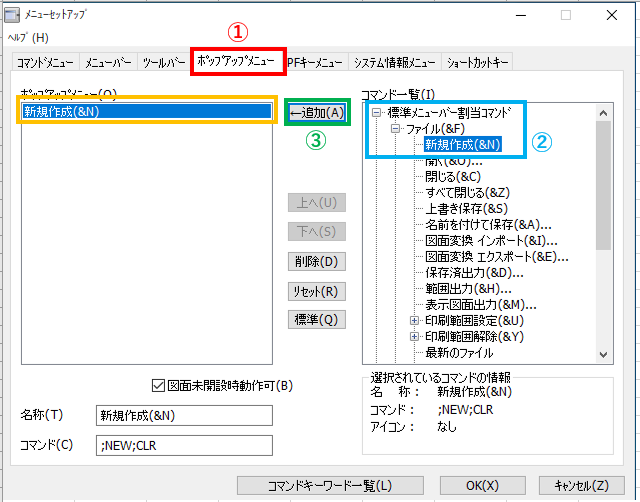Select 標準メニューバー割当コマンド tree item
Image resolution: width=640 pixels, height=502 pixels.
point(449,112)
